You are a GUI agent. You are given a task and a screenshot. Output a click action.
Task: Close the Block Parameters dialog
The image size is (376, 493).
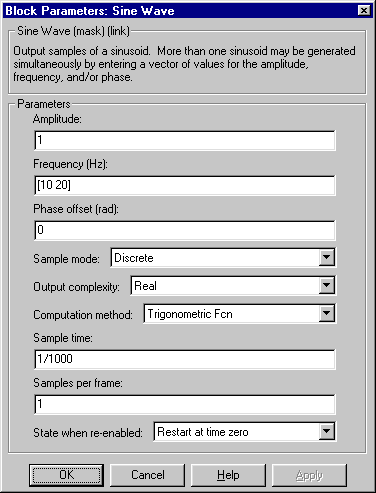[x=364, y=11]
